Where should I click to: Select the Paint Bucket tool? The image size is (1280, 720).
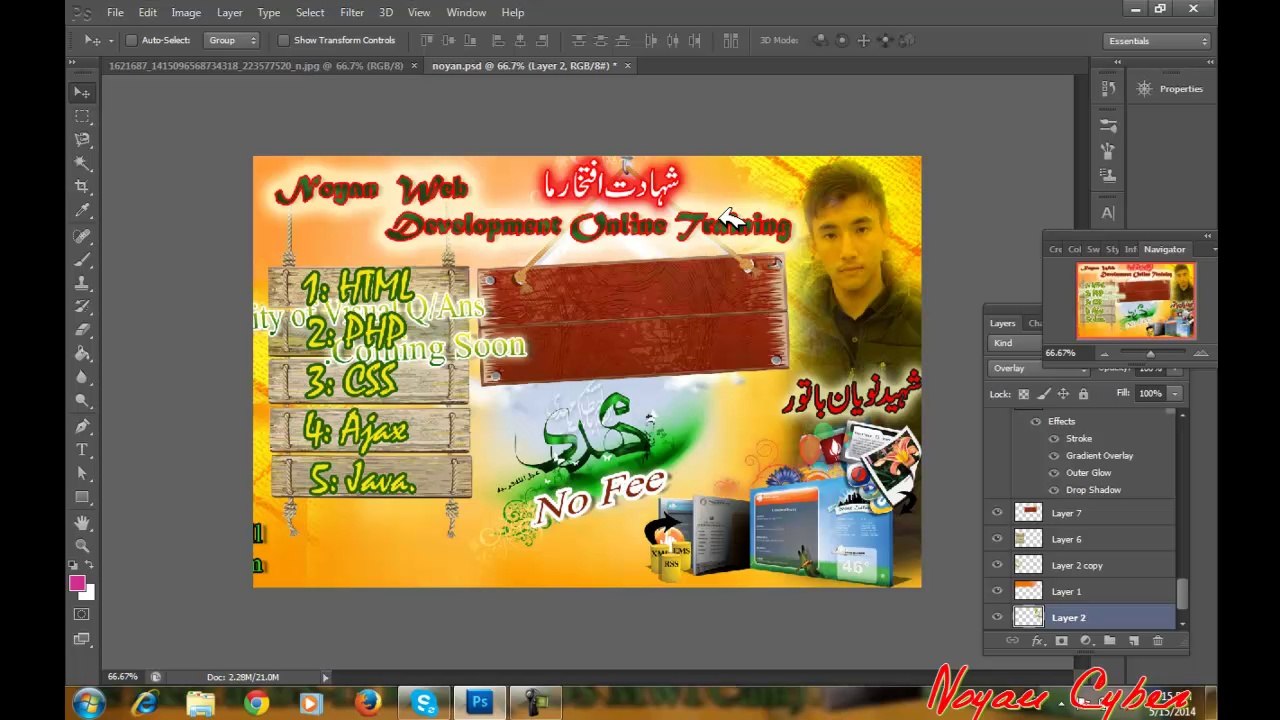pyautogui.click(x=82, y=354)
